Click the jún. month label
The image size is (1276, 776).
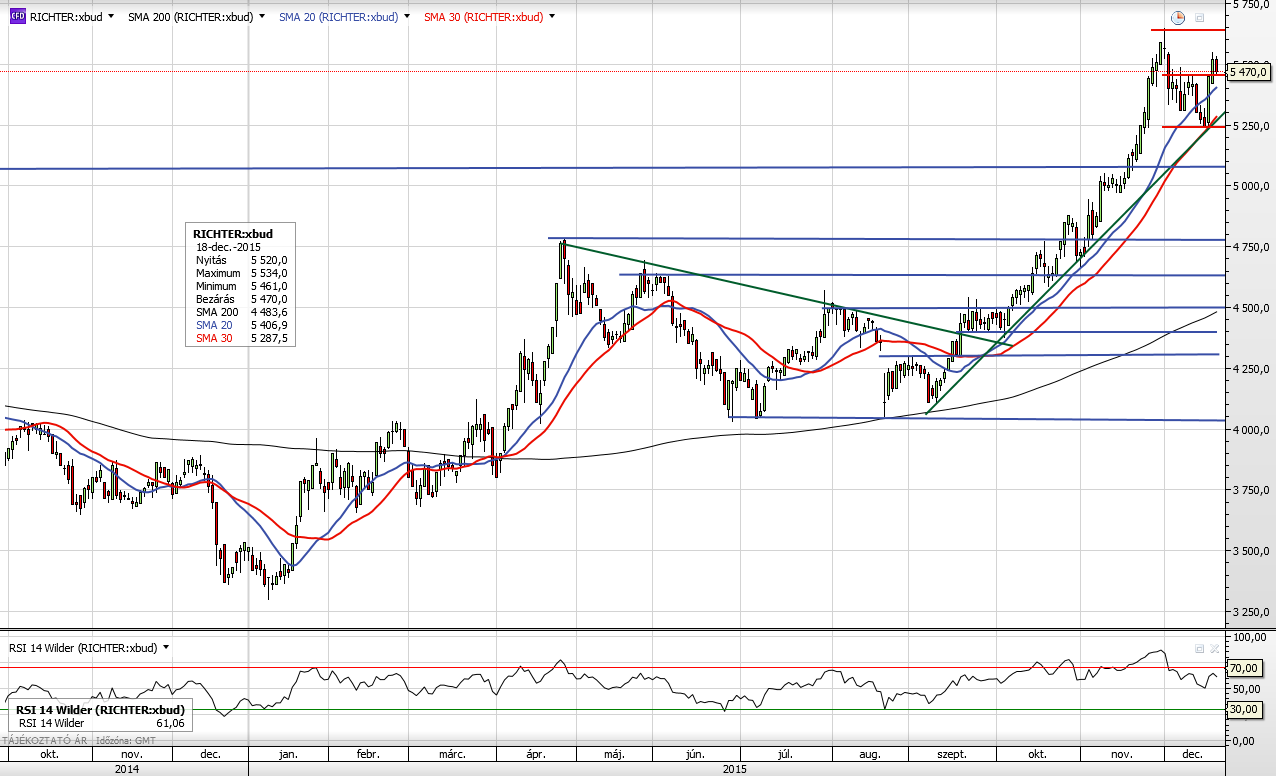(696, 755)
